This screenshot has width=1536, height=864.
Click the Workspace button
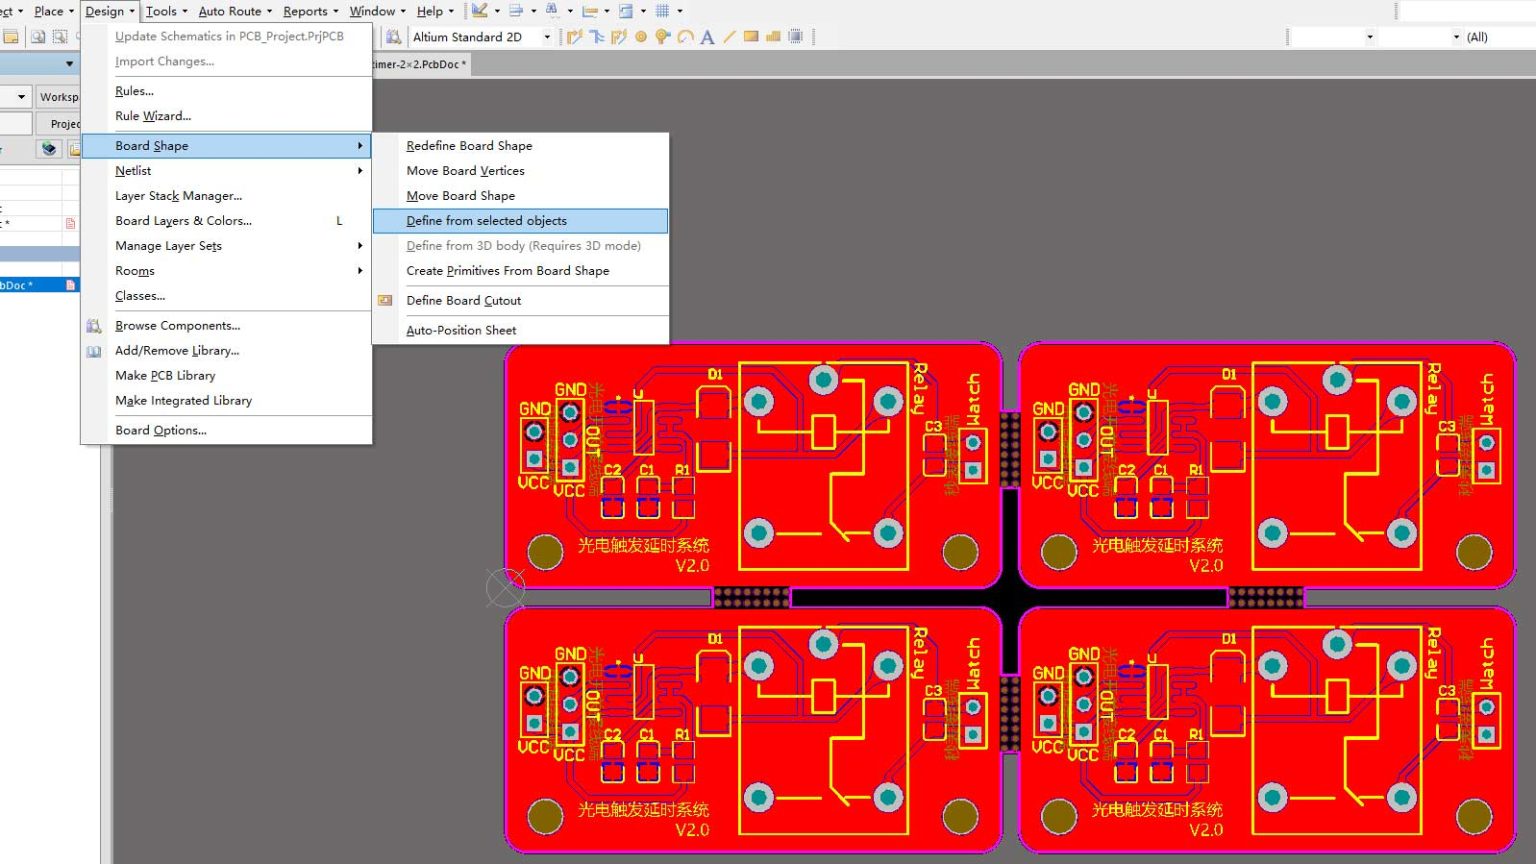coord(58,97)
